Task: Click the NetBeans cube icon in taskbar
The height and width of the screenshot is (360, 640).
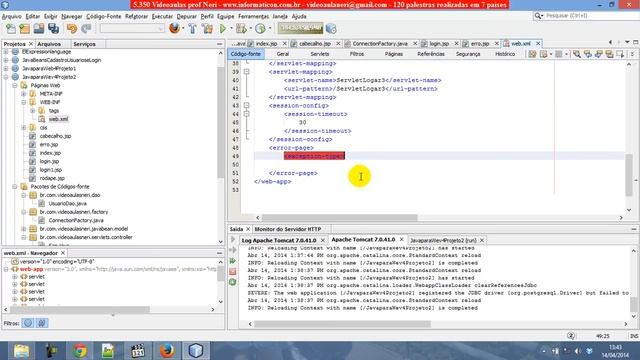Action: click(x=196, y=351)
